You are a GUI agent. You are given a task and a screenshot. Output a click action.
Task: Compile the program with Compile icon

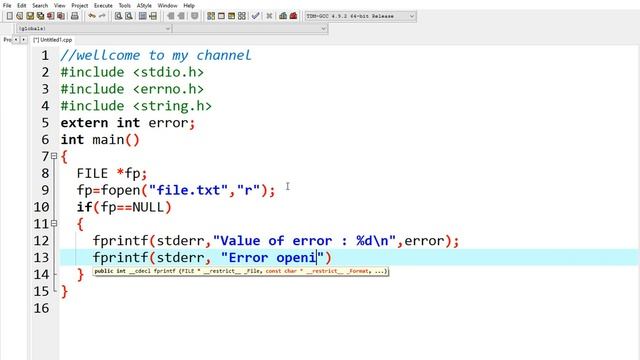211,16
